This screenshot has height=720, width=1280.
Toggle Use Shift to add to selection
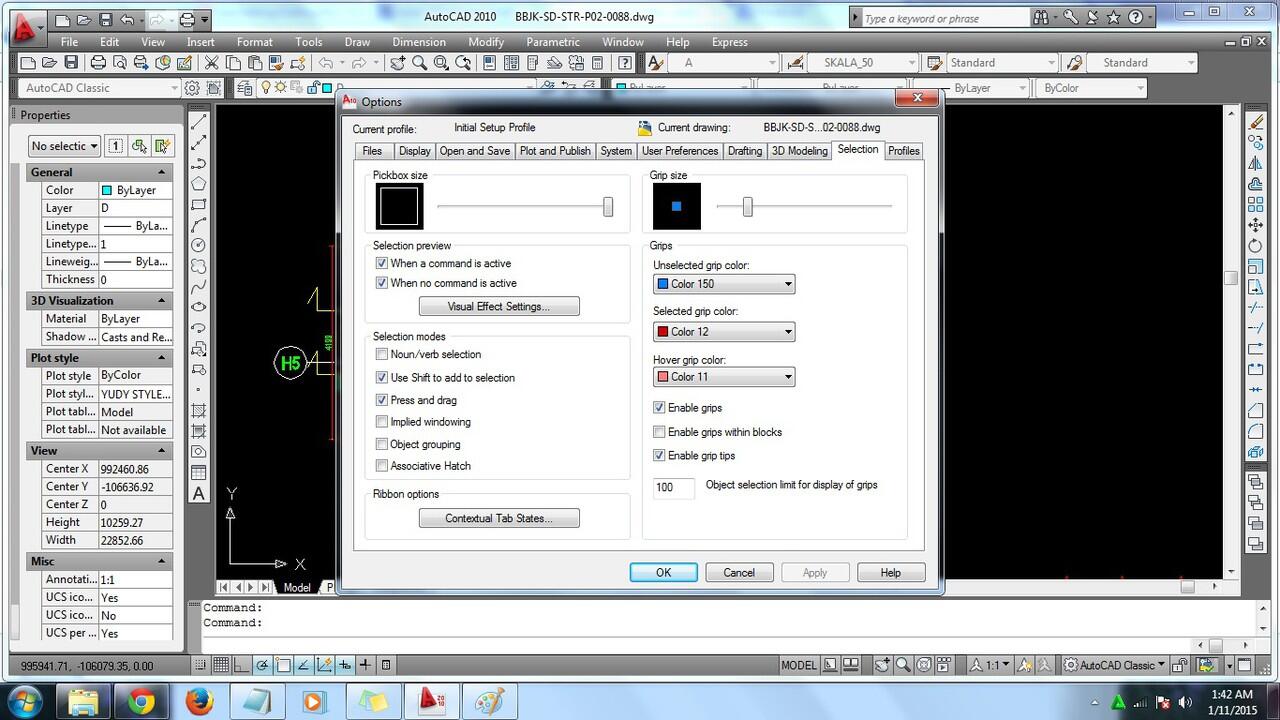(381, 378)
